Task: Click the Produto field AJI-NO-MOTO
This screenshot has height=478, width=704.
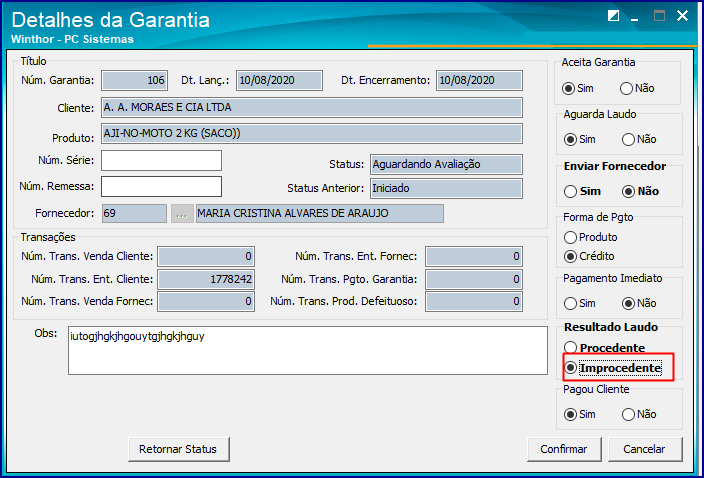Action: pyautogui.click(x=312, y=134)
